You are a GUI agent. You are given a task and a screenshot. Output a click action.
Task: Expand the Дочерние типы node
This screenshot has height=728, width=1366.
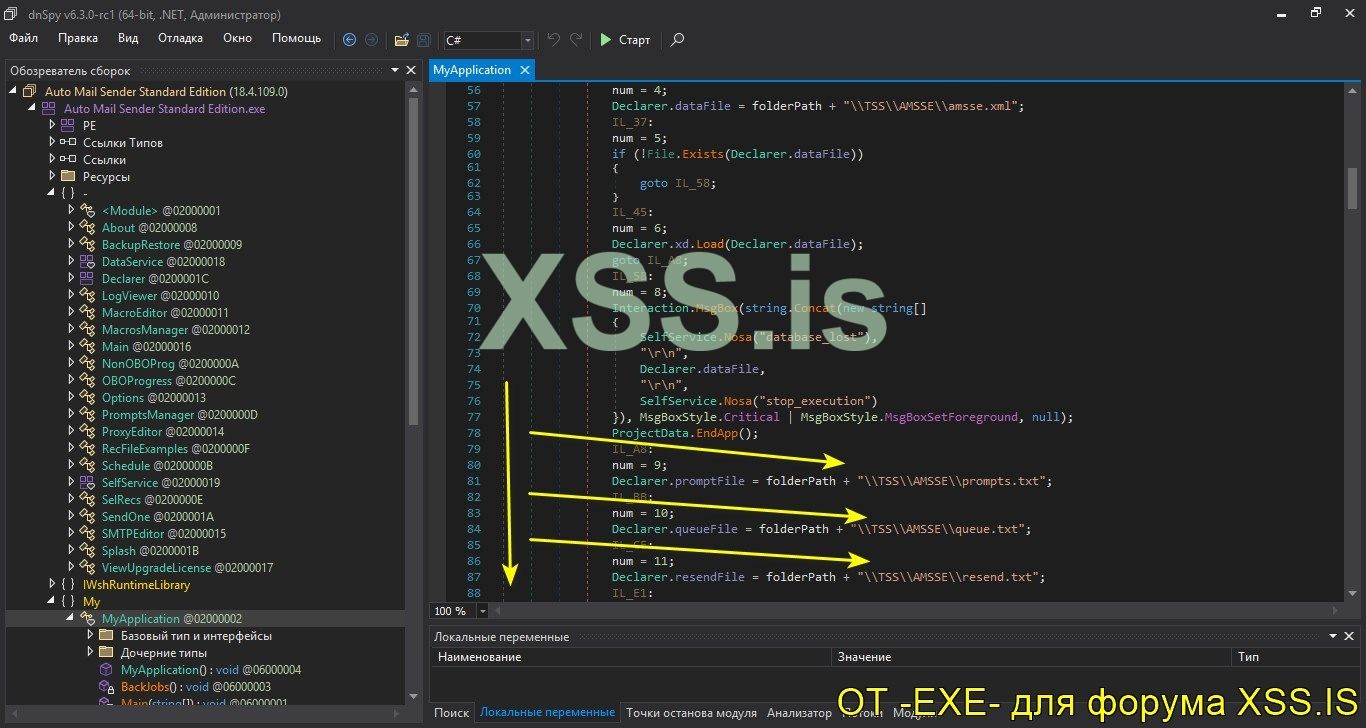pyautogui.click(x=91, y=652)
